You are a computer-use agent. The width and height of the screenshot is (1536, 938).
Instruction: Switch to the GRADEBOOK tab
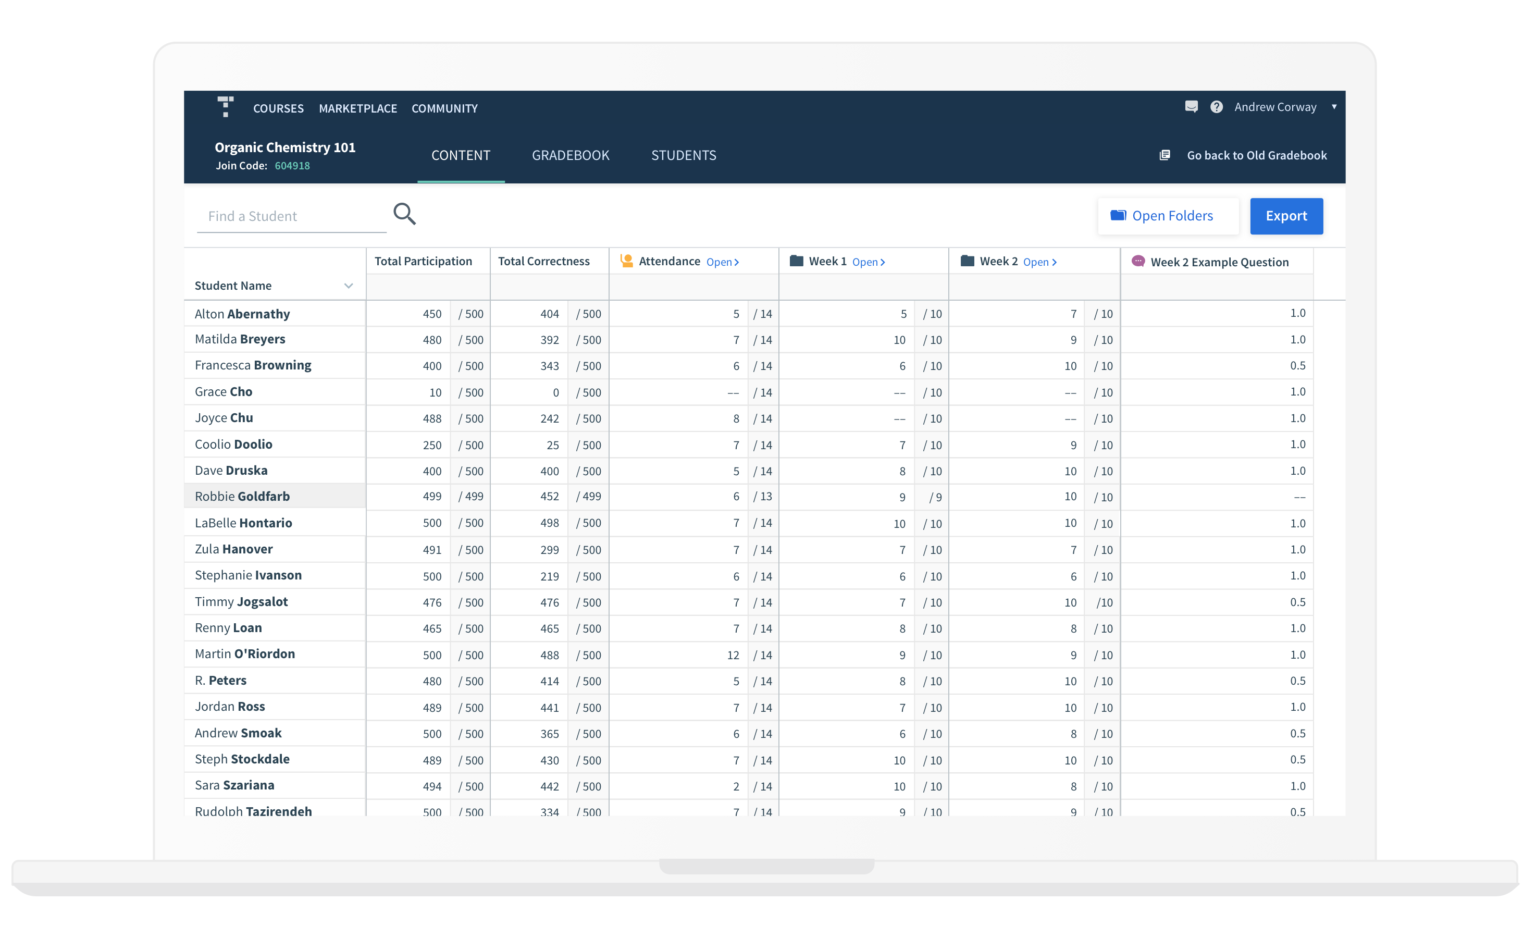[x=570, y=155]
